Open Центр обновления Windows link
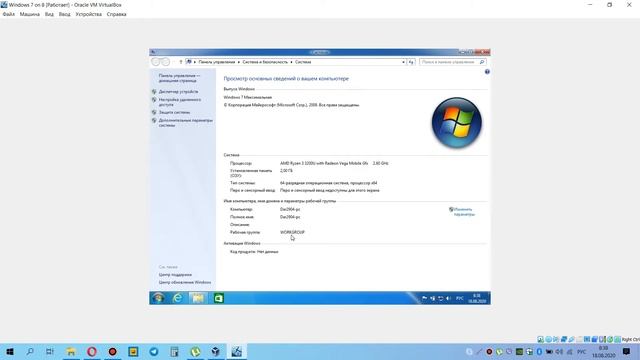Image resolution: width=640 pixels, height=360 pixels. tap(185, 282)
